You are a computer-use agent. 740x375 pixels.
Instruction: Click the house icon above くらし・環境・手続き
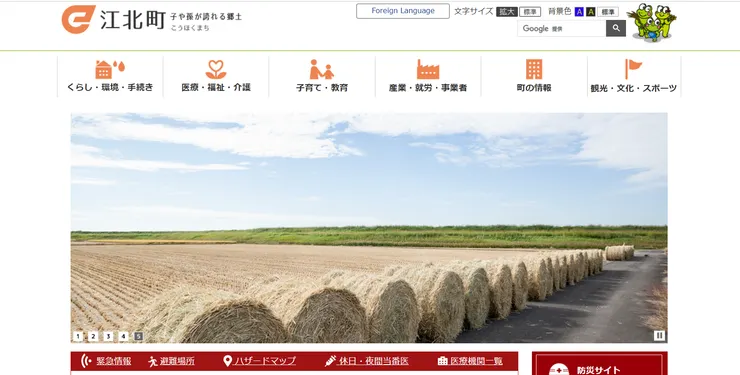(x=109, y=69)
